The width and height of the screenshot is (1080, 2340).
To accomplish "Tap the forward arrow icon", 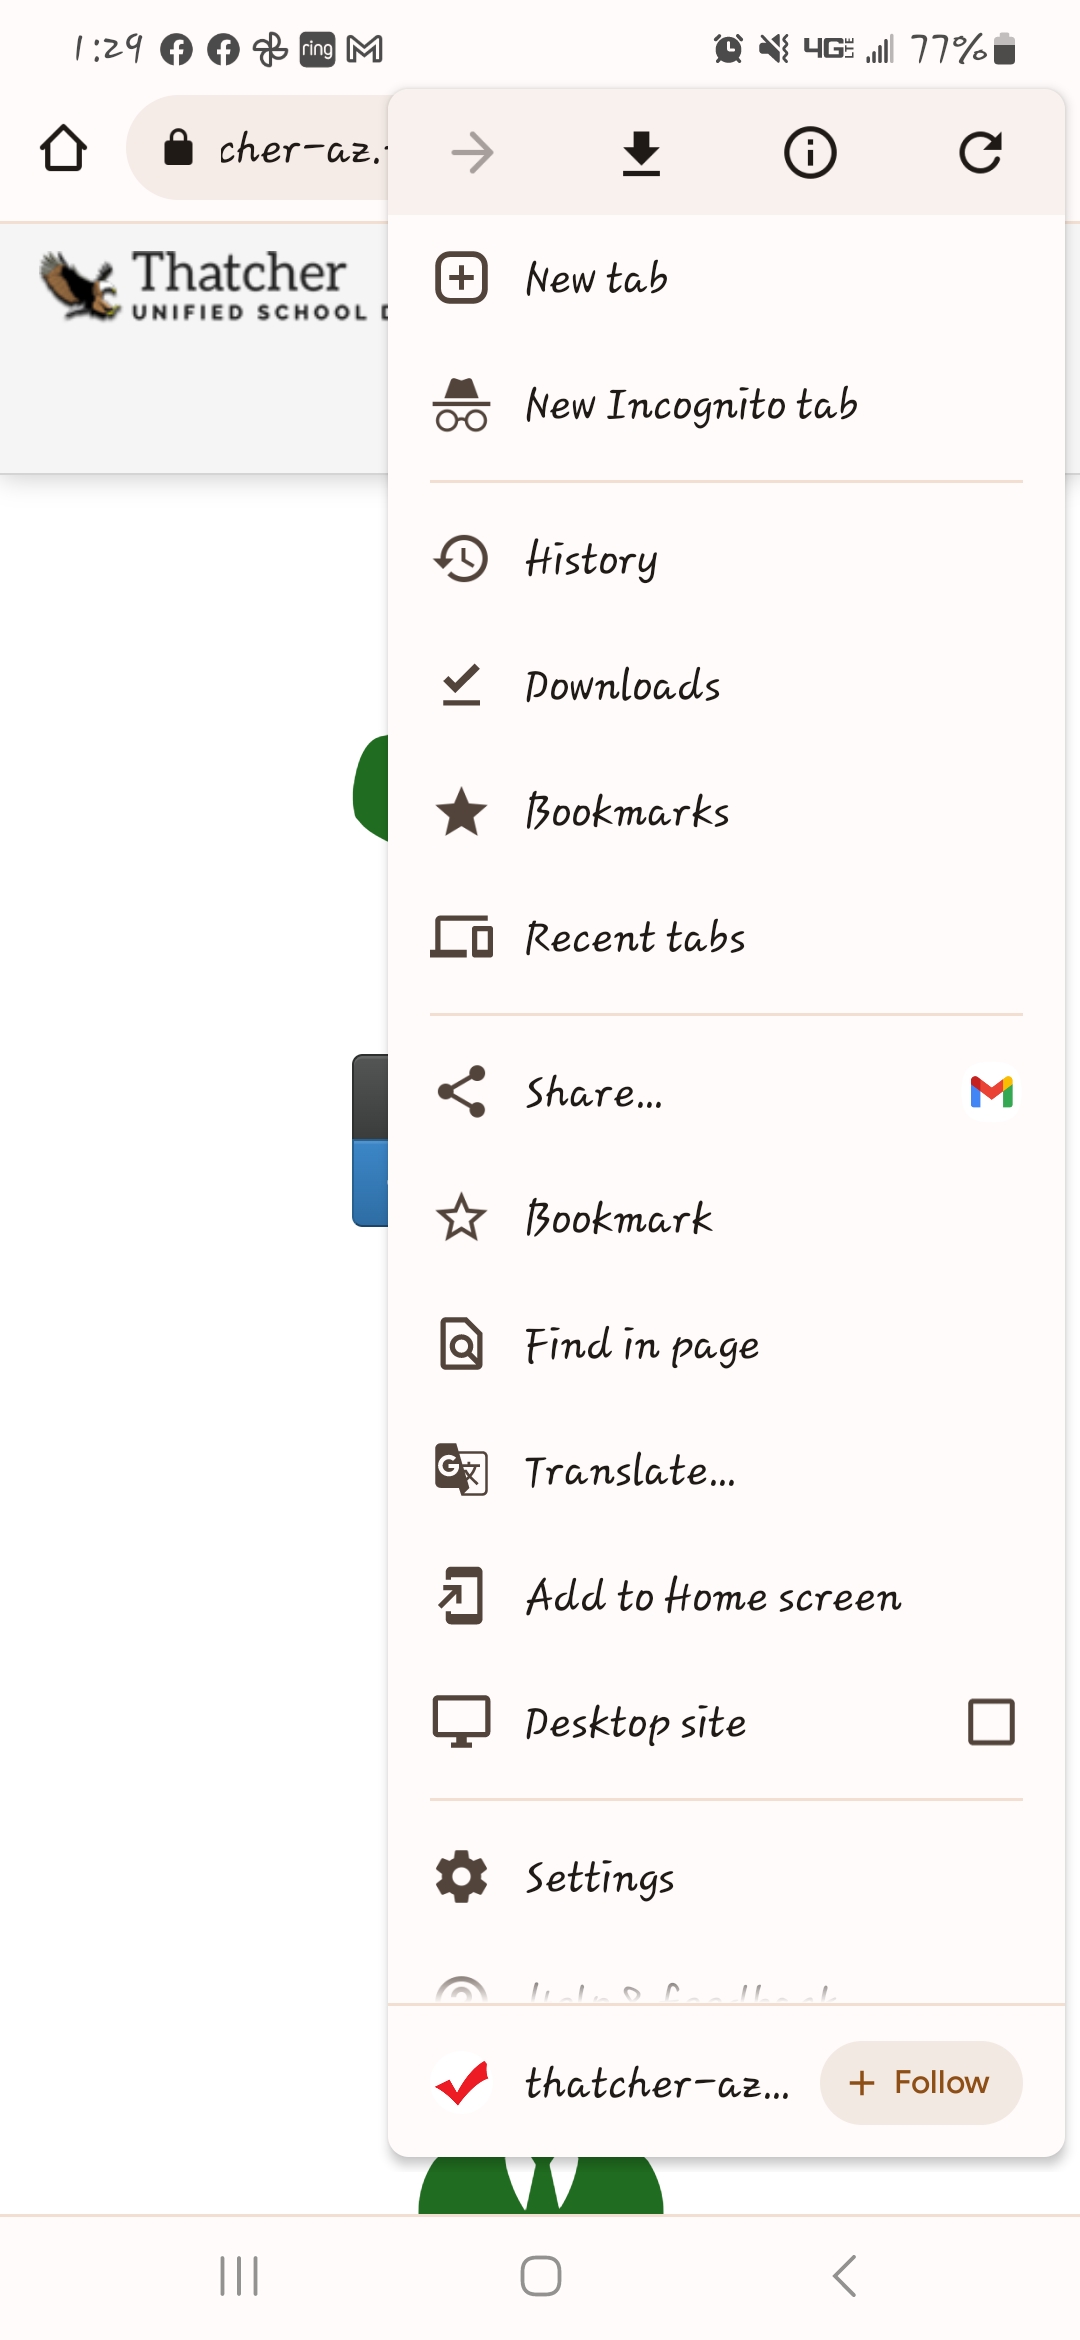I will 472,153.
